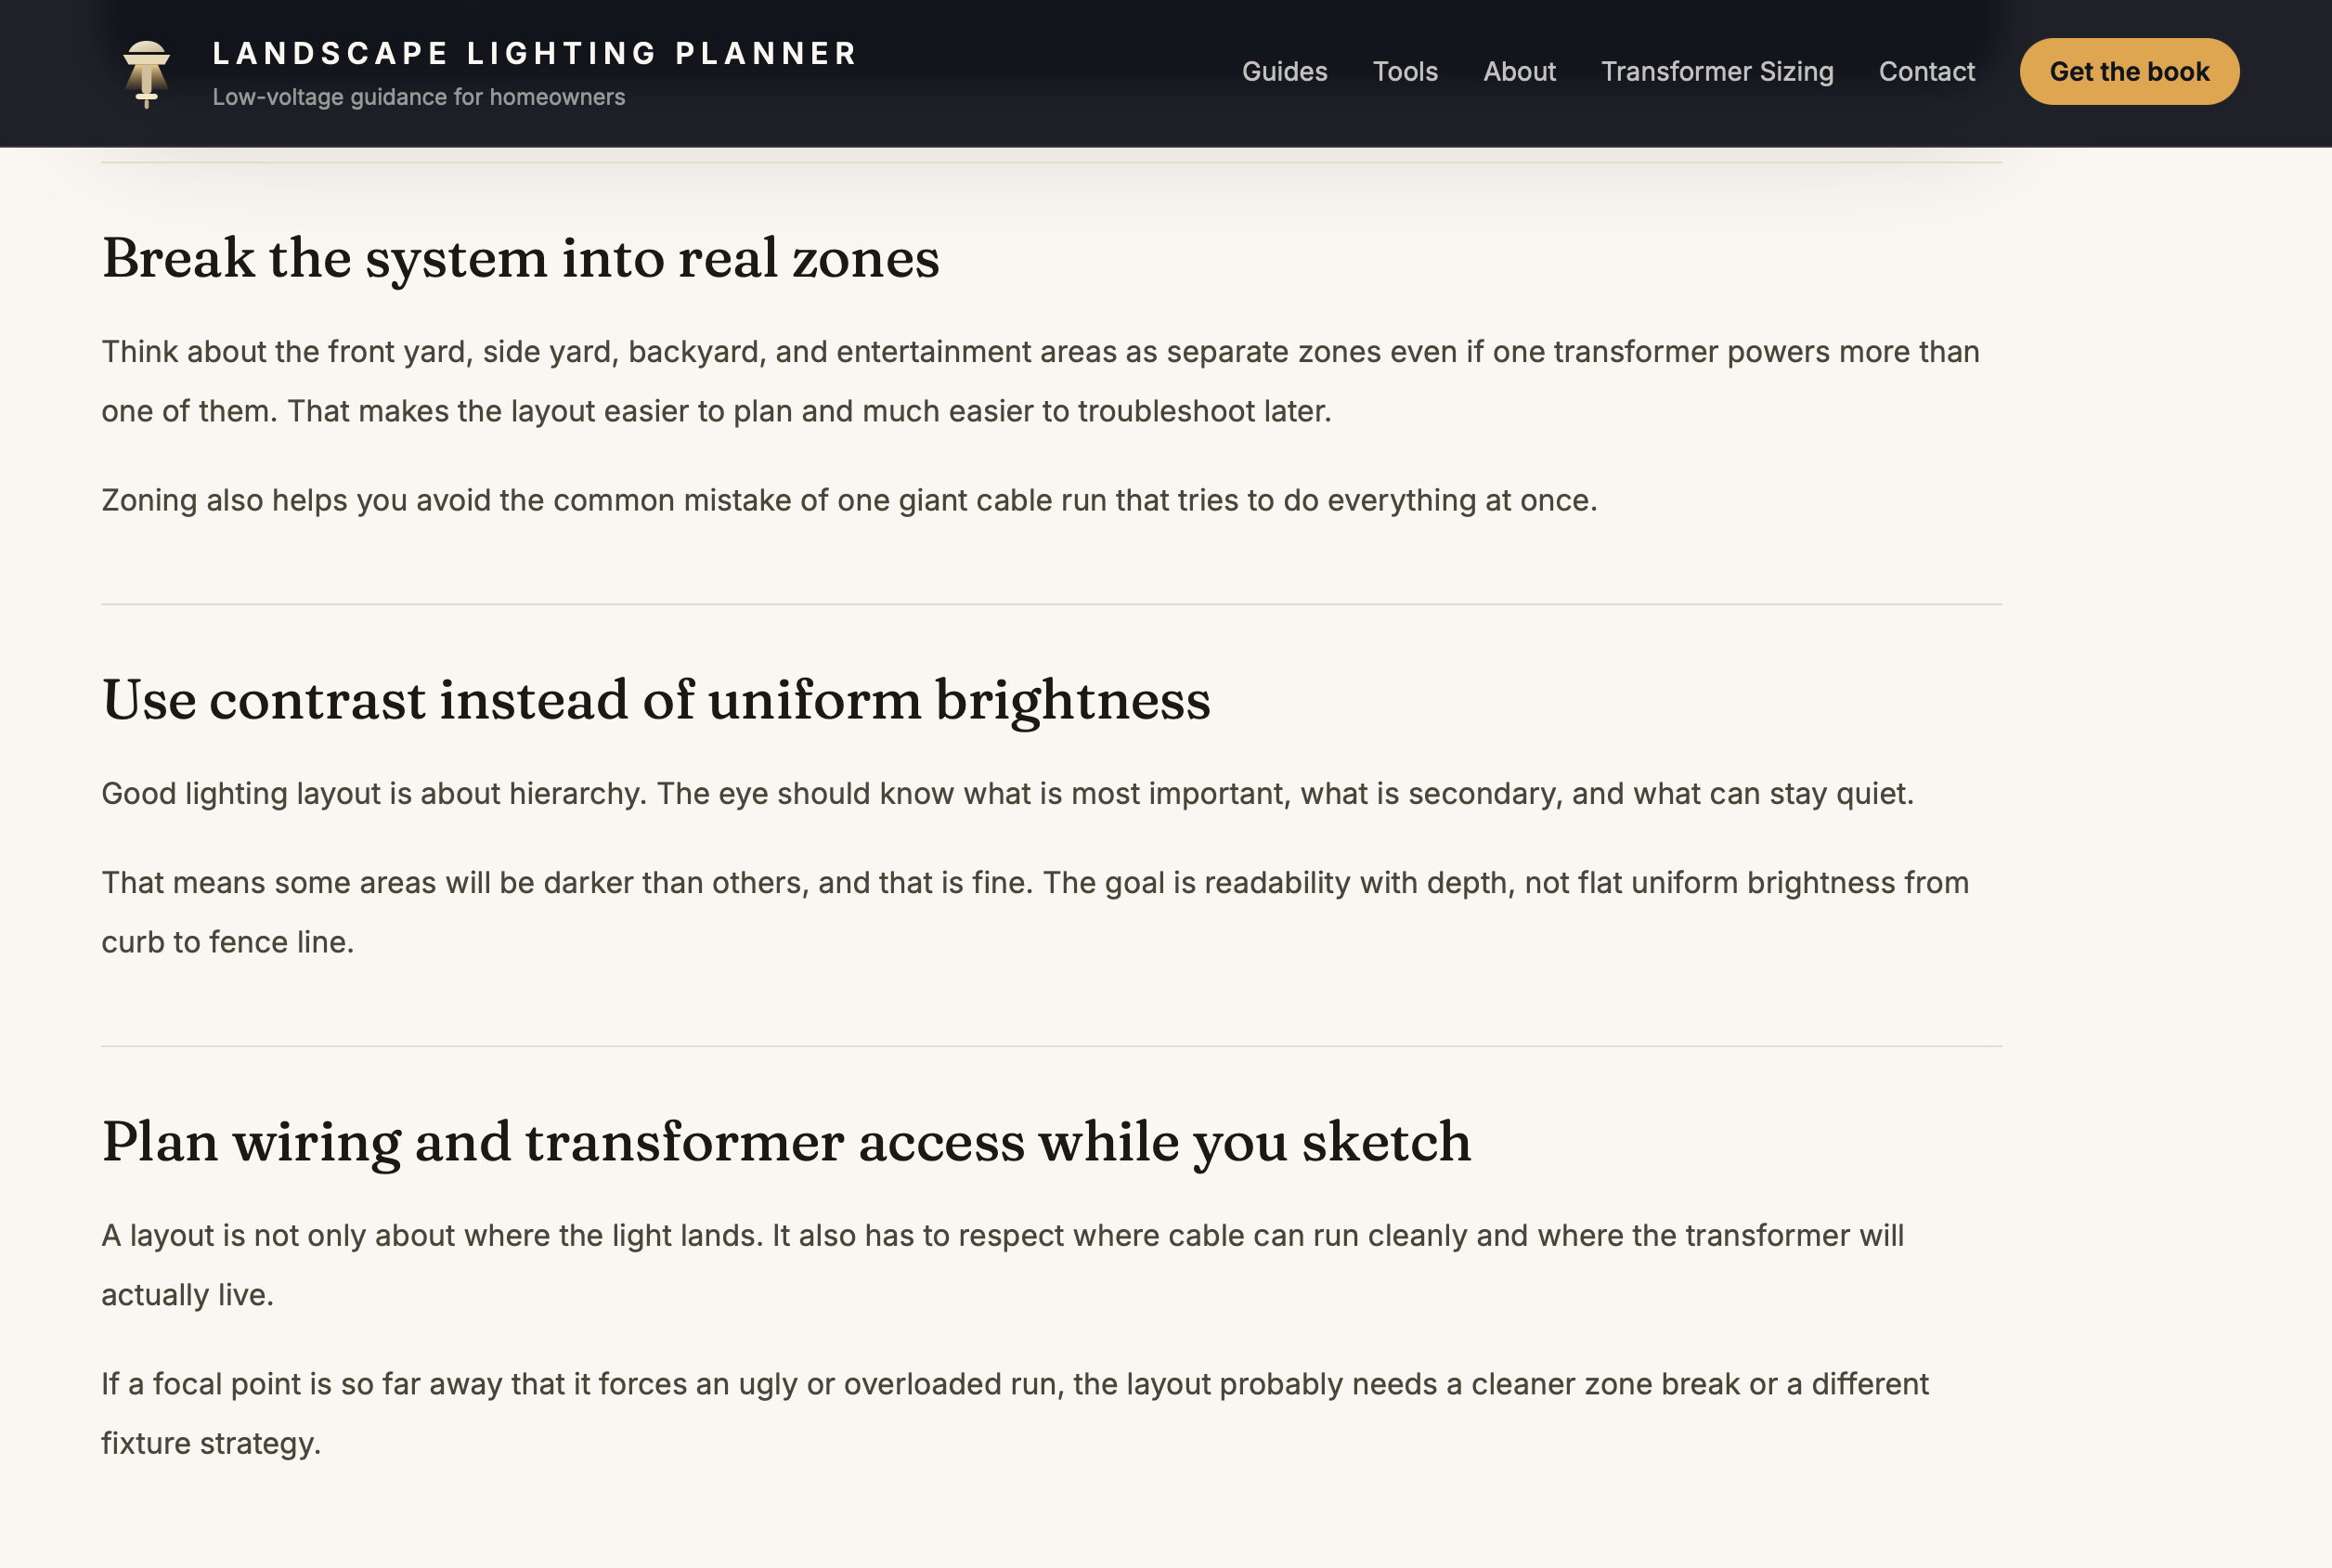
Task: Click the divider line above Use contrast heading
Action: tap(1051, 604)
